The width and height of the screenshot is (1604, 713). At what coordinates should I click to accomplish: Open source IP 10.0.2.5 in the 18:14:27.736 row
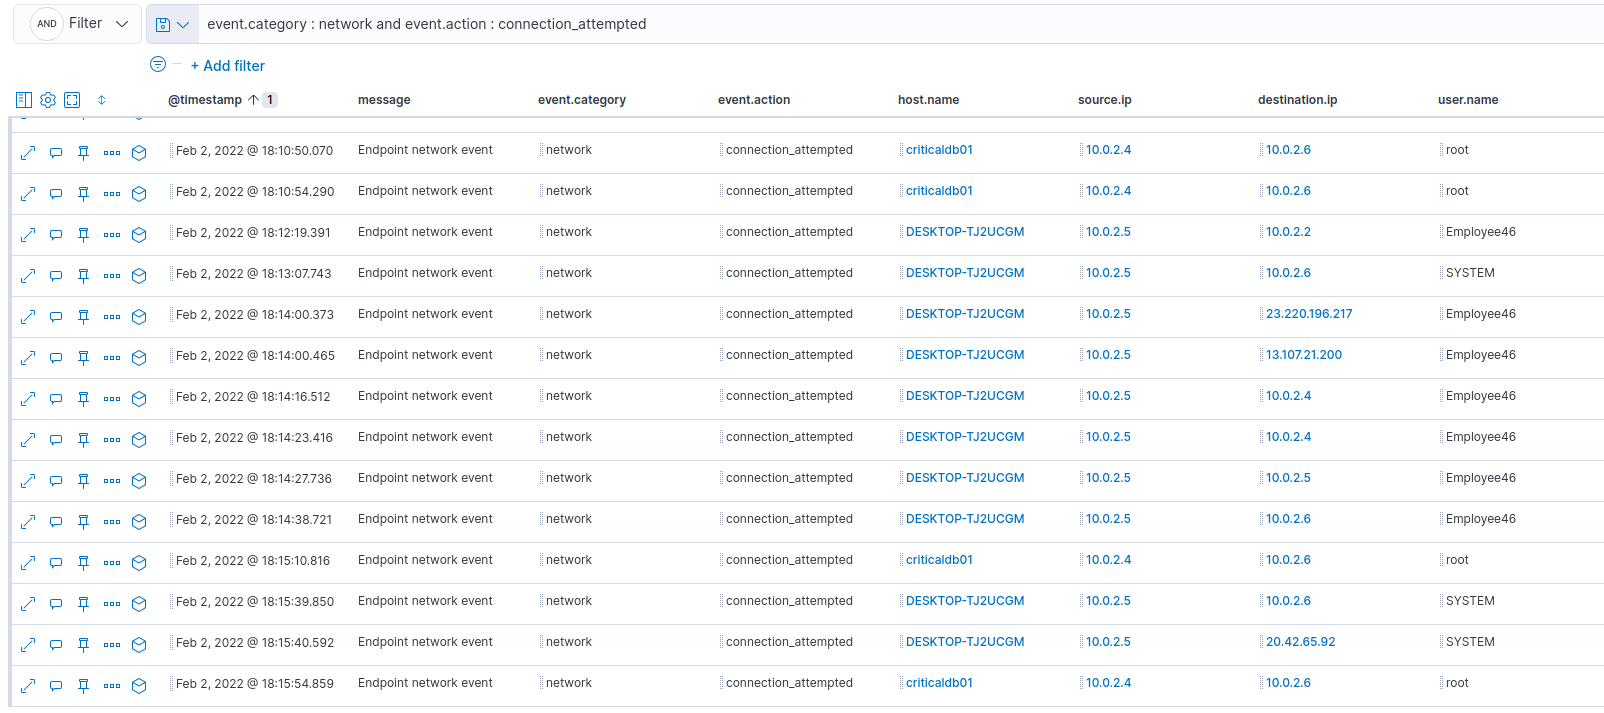[x=1108, y=478]
